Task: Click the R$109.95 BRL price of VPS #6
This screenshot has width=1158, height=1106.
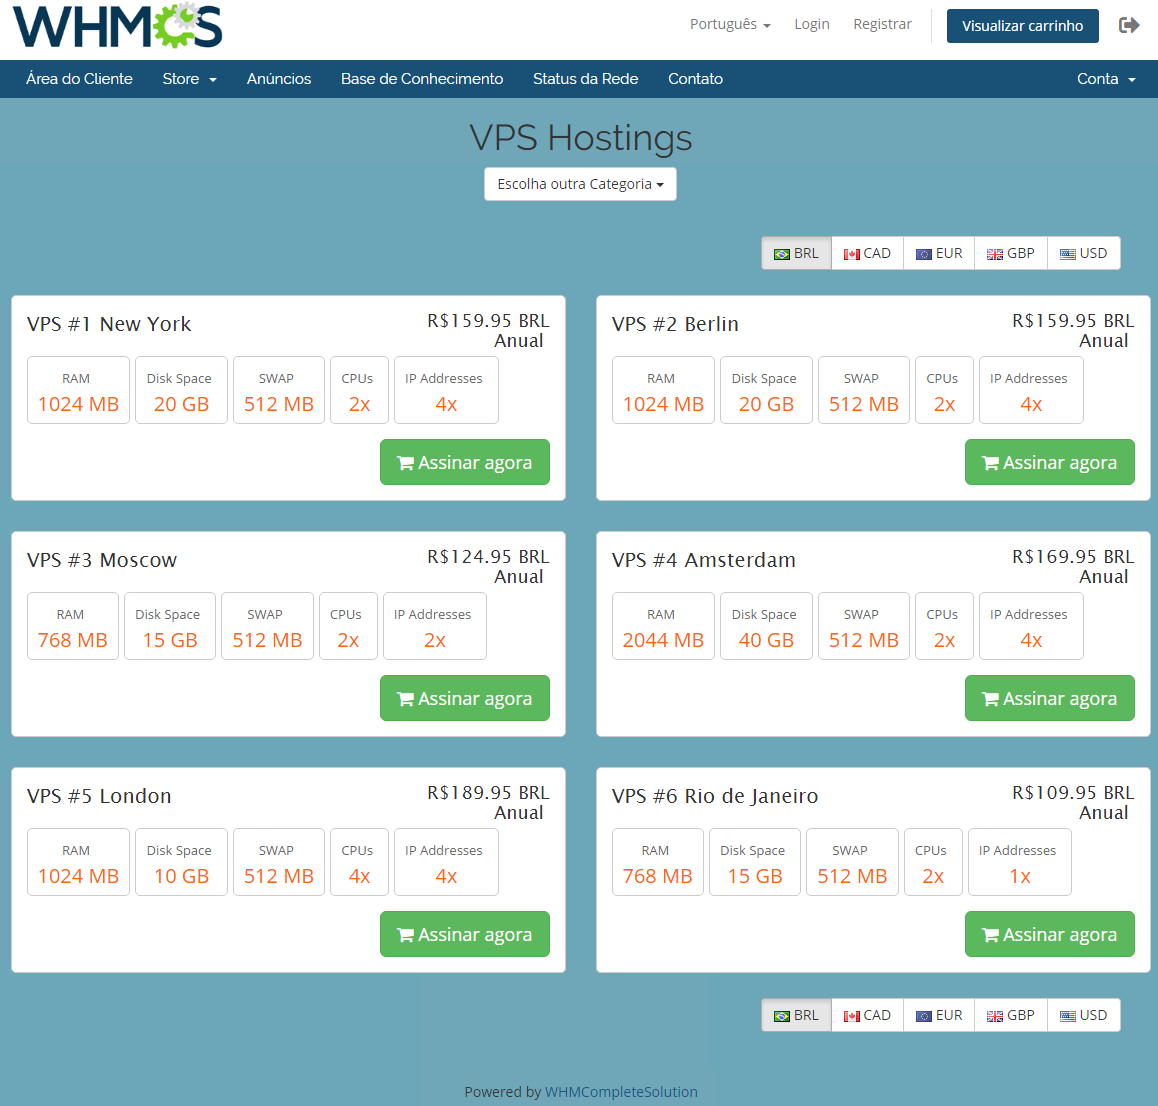Action: (x=1073, y=793)
